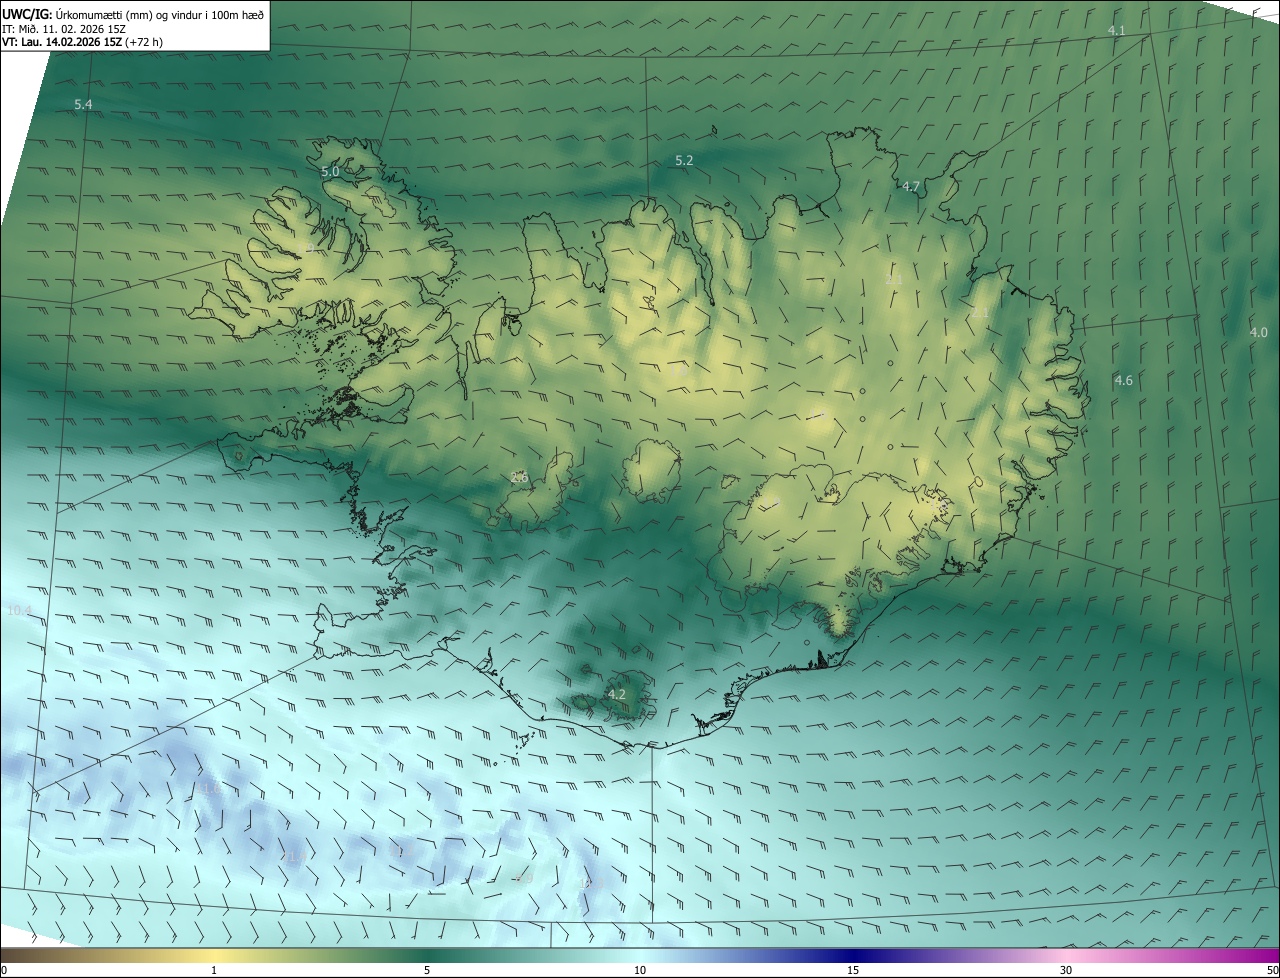Click the 4.7 value label in the northeast
The image size is (1280, 978).
[x=911, y=186]
